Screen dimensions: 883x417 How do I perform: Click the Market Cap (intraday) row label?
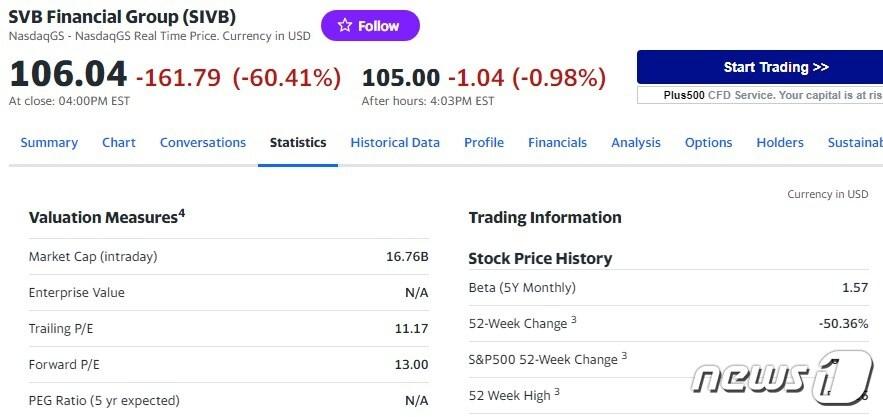(93, 257)
